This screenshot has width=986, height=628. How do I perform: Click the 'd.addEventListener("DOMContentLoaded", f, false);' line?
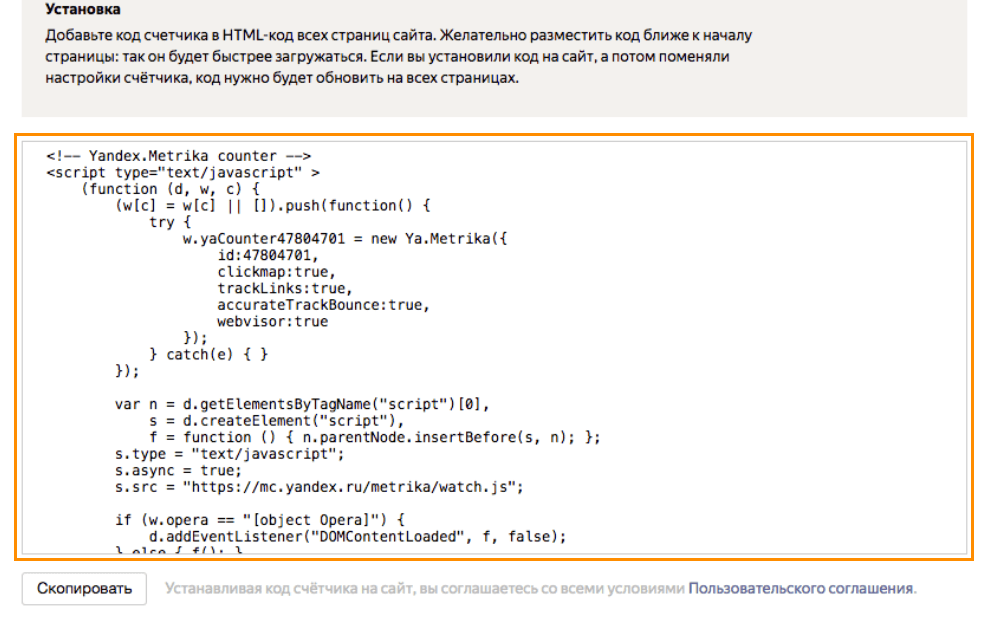(x=357, y=536)
